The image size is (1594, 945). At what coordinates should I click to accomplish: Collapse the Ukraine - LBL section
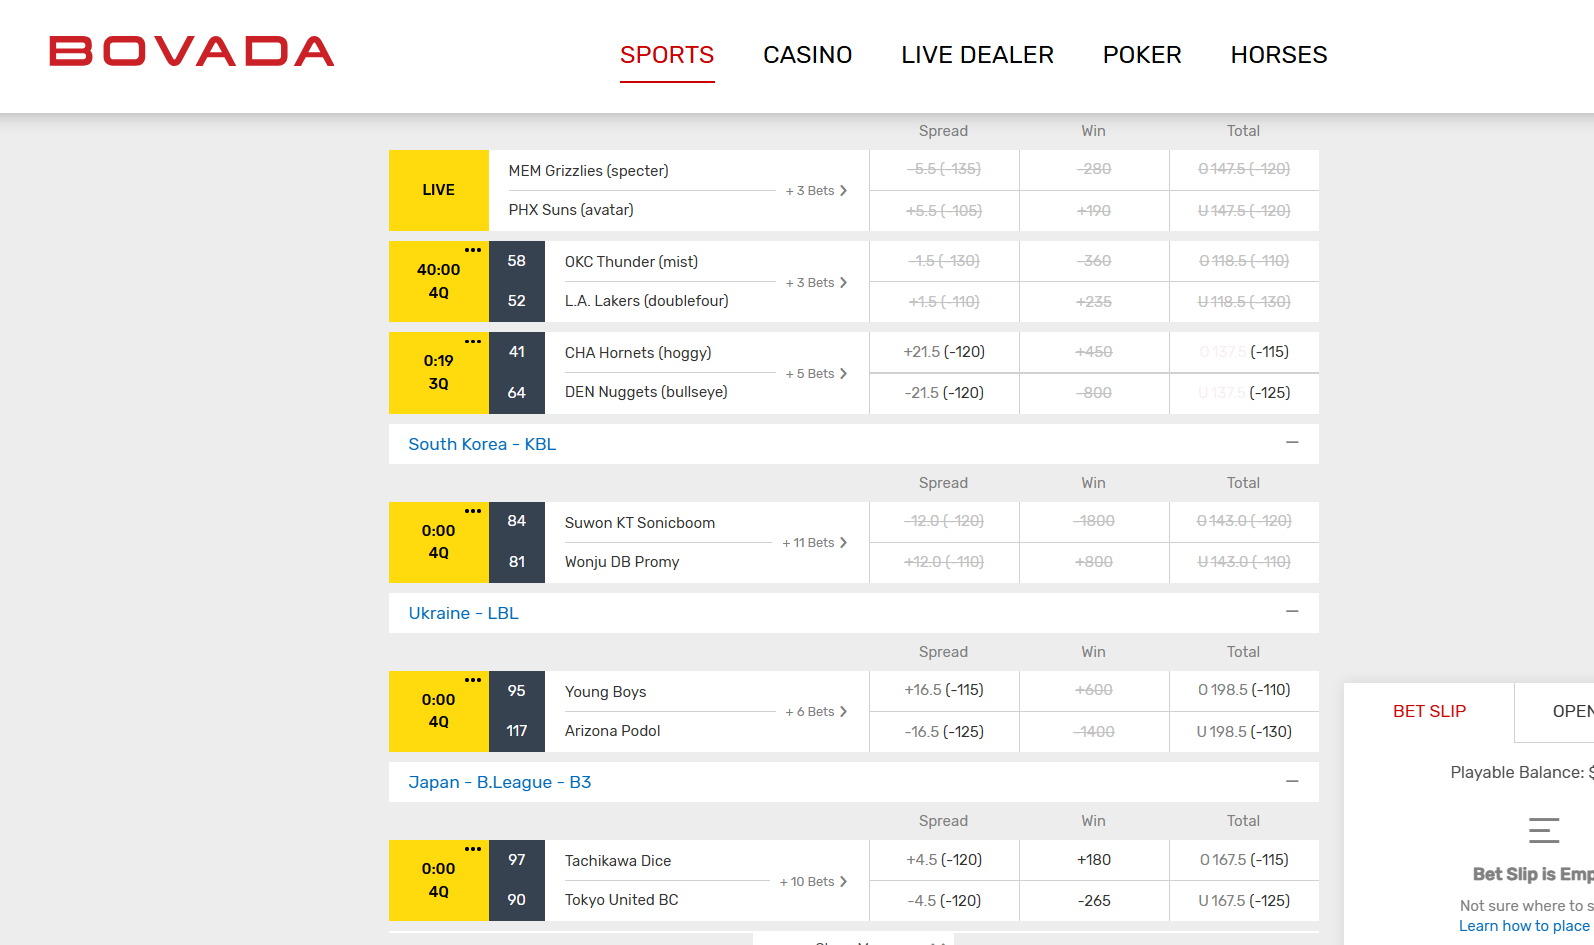click(x=1292, y=612)
